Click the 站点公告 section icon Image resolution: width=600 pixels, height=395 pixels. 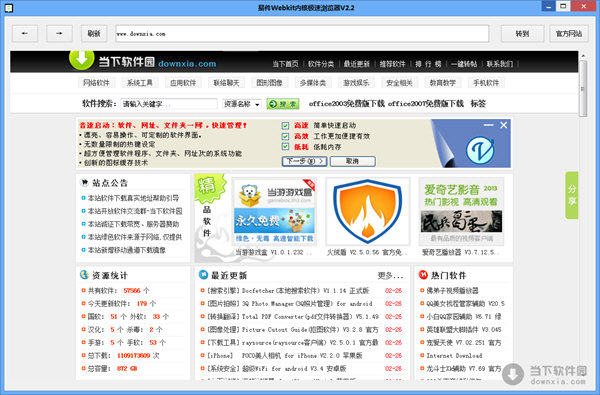coord(84,182)
